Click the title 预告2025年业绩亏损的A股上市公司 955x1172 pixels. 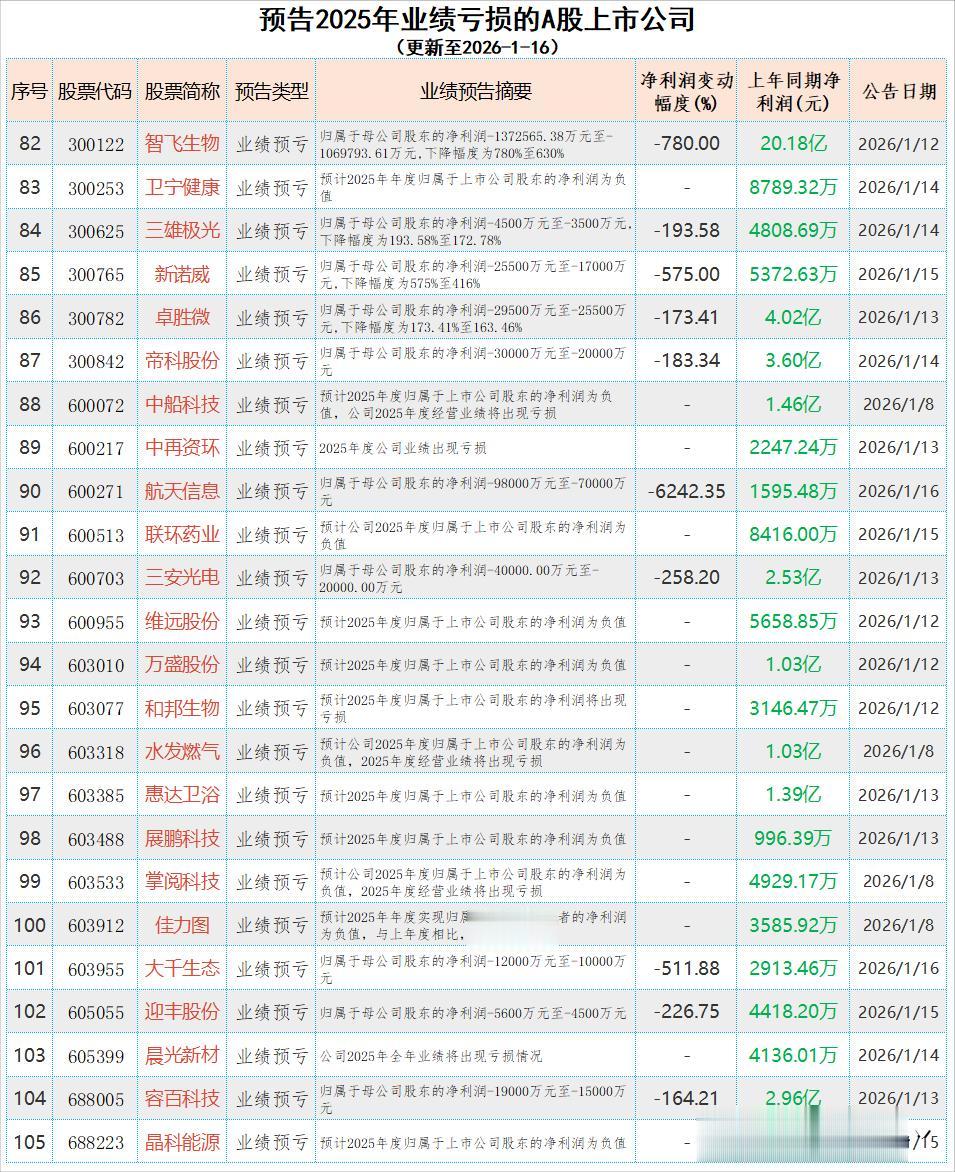[x=478, y=19]
